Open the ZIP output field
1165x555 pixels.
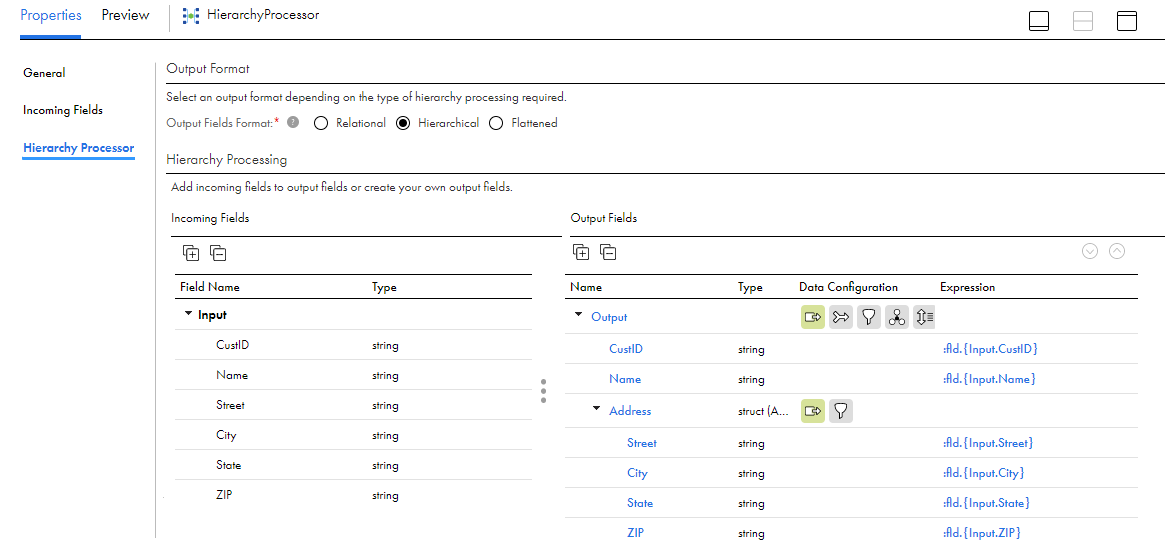pyautogui.click(x=635, y=533)
